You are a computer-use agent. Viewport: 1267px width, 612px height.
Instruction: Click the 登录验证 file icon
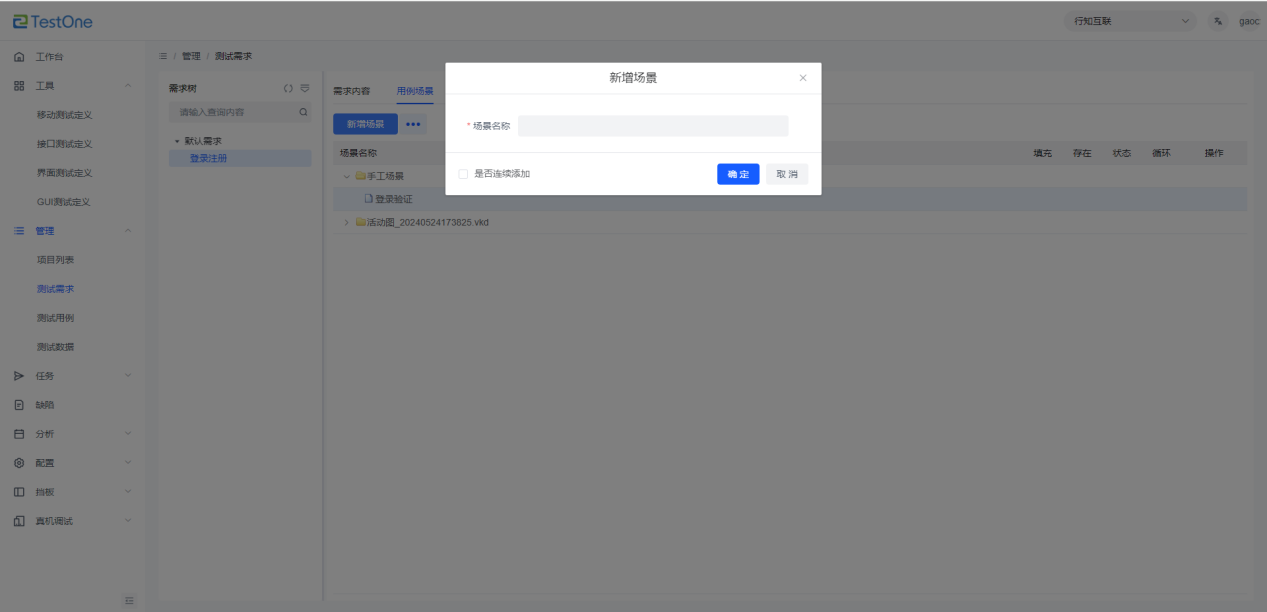point(368,198)
